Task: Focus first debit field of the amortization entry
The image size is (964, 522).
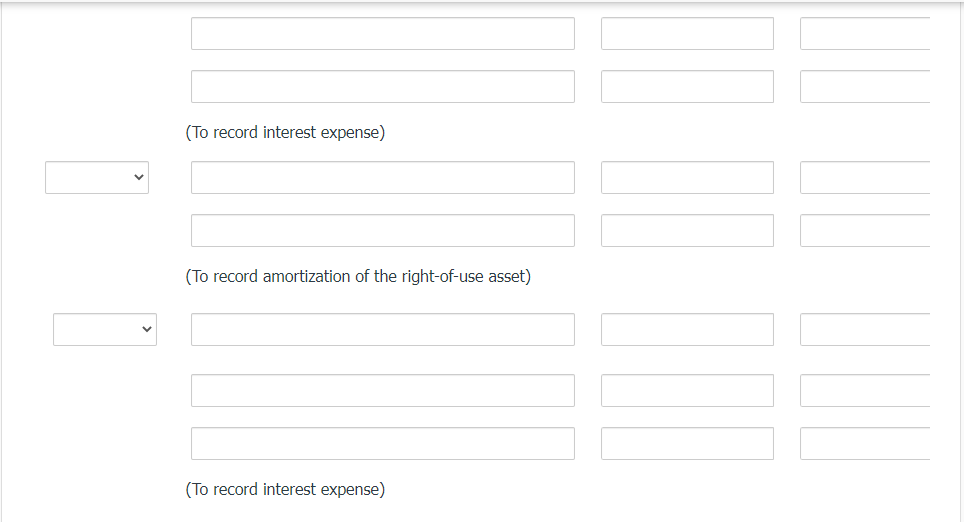Action: click(687, 178)
